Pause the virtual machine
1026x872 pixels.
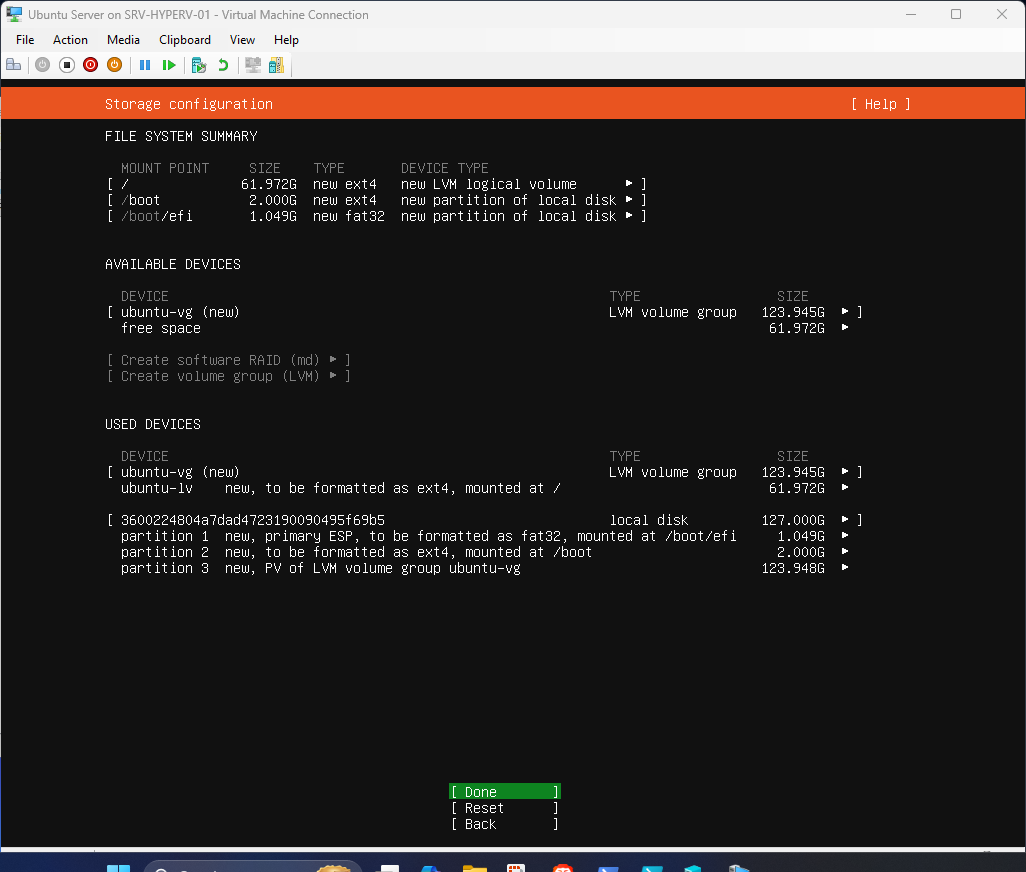point(145,65)
